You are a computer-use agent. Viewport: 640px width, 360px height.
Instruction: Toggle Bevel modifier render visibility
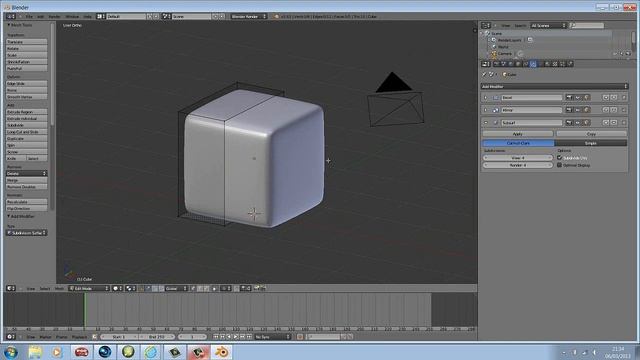[x=569, y=98]
